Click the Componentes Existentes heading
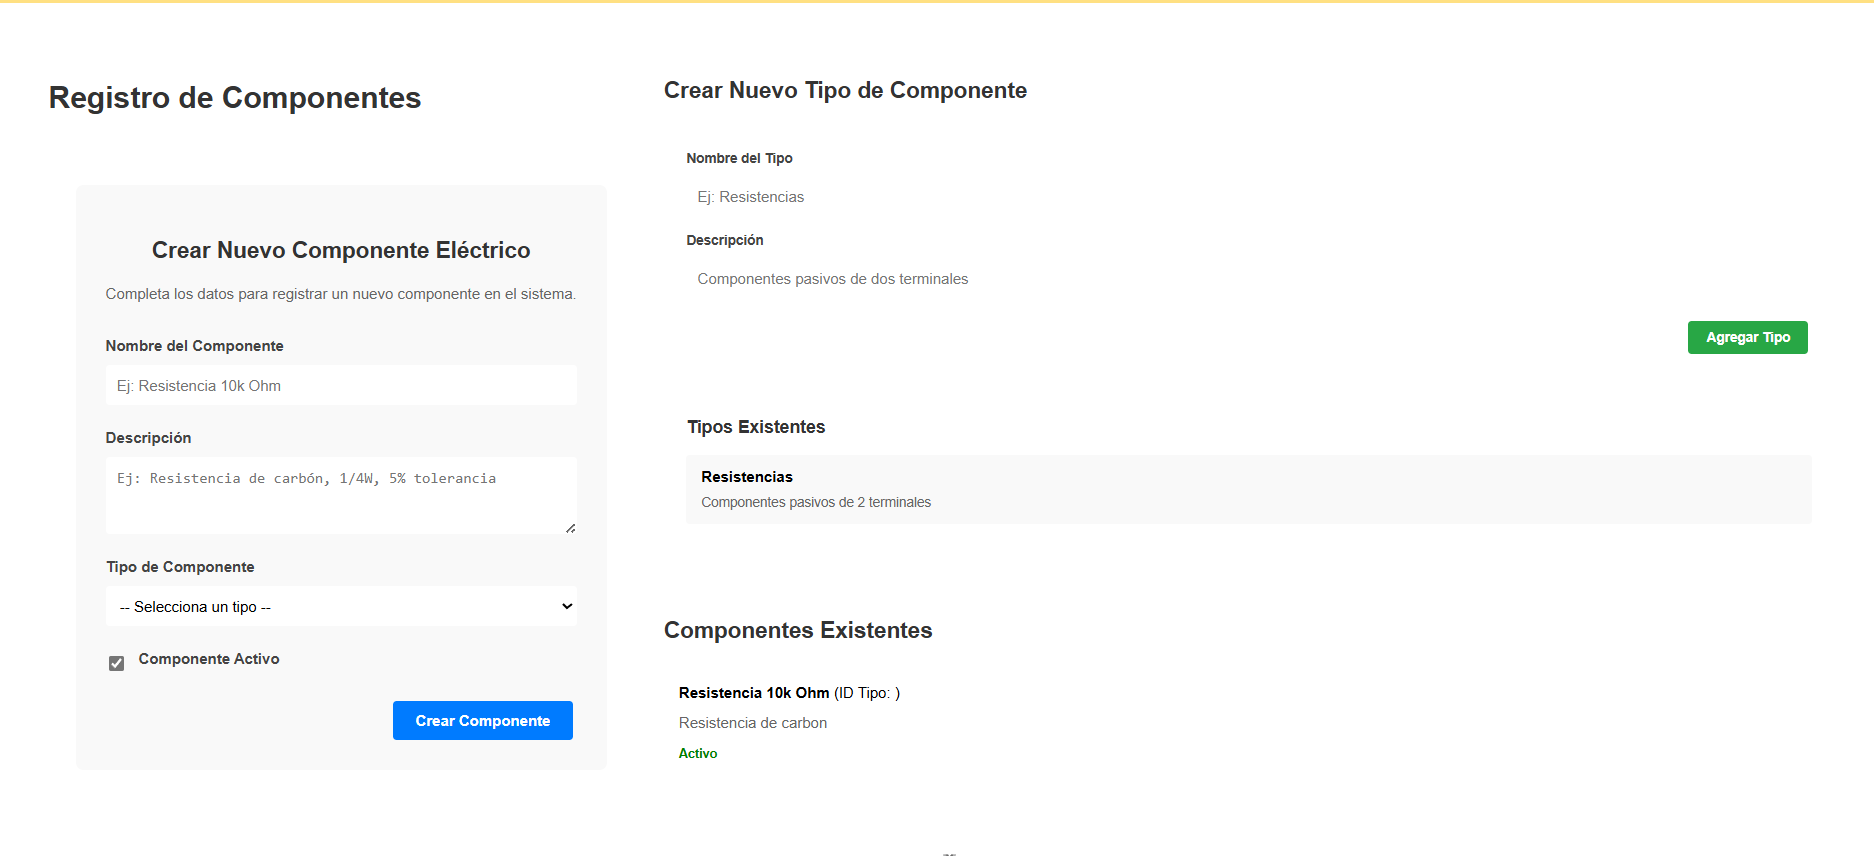This screenshot has width=1874, height=856. coord(798,630)
